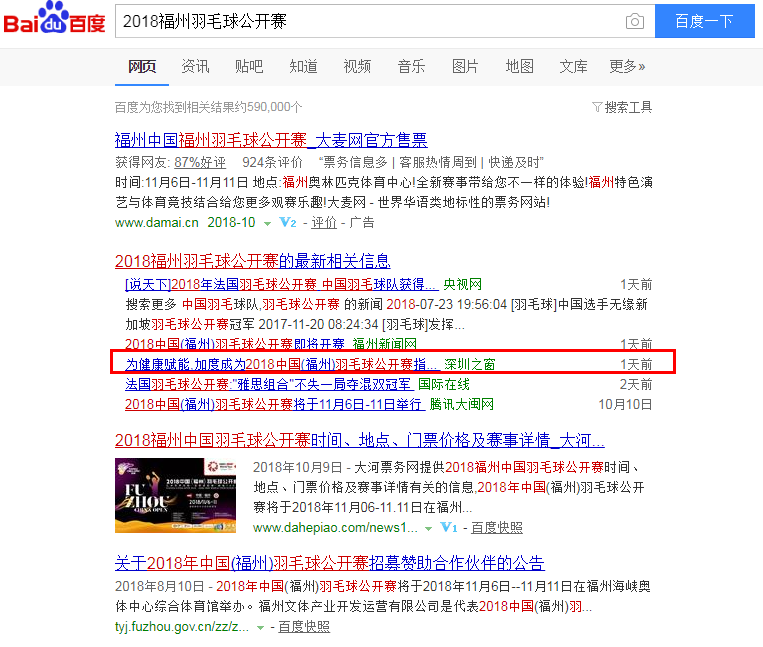Viewport: 763px width, 647px height.
Task: Open 2018中国(福州)羽毛球公开赛即将开赛 news link
Action: point(235,344)
